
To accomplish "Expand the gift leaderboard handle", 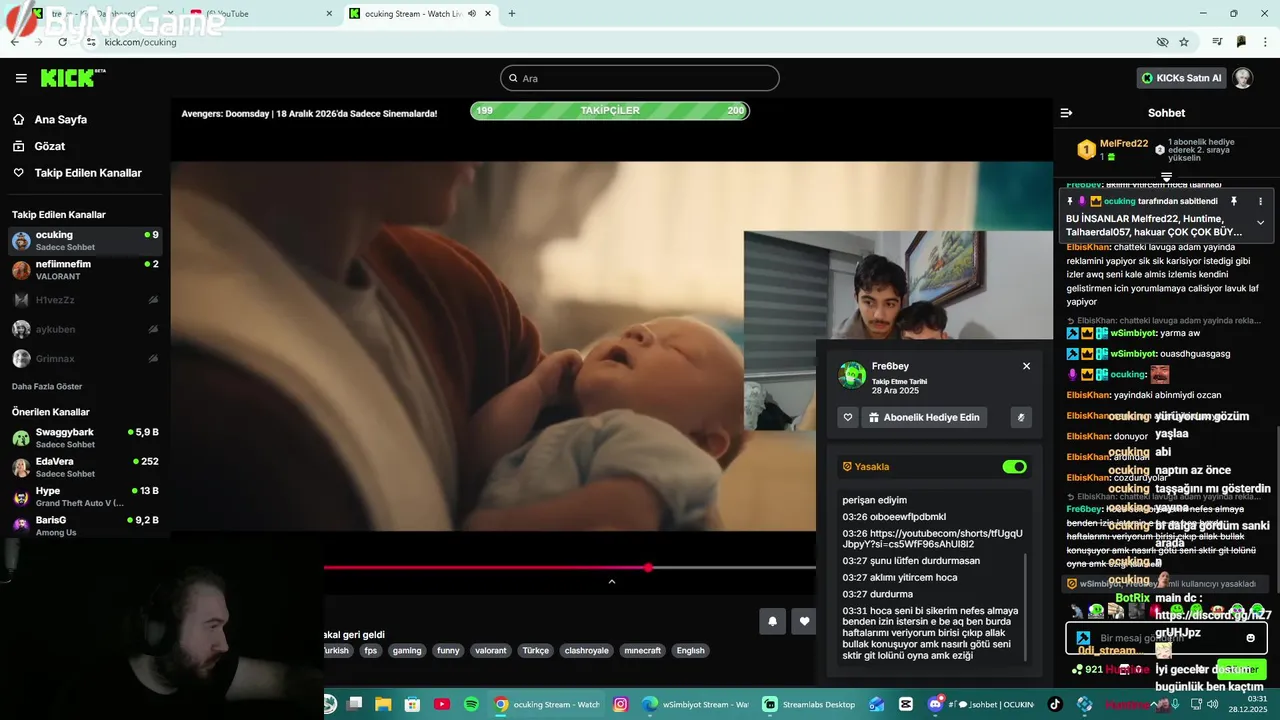I will pyautogui.click(x=1166, y=177).
